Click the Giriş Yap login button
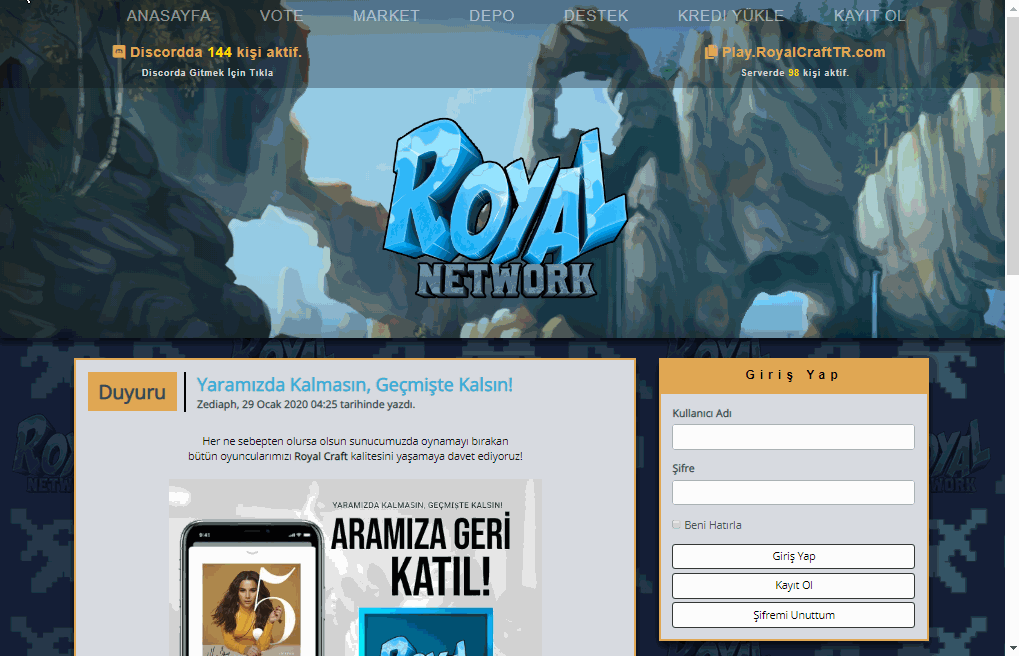The width and height of the screenshot is (1019, 656). click(793, 557)
